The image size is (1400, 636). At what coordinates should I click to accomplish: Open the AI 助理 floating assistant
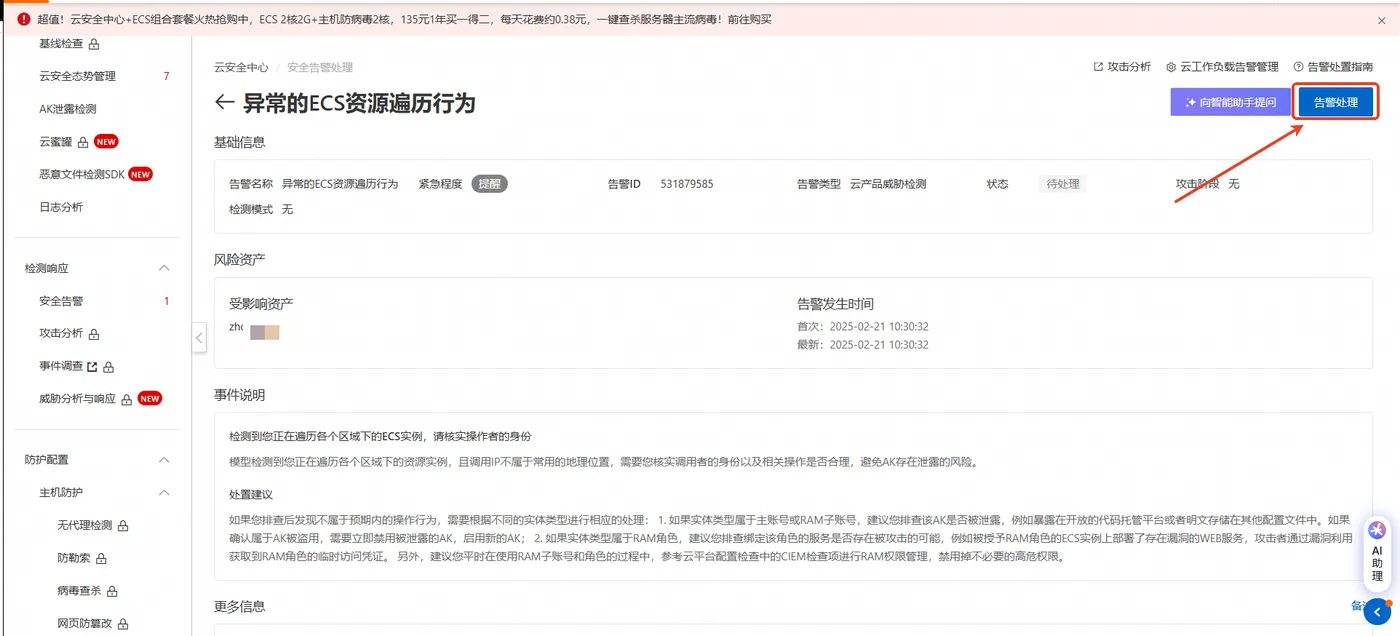click(1377, 555)
